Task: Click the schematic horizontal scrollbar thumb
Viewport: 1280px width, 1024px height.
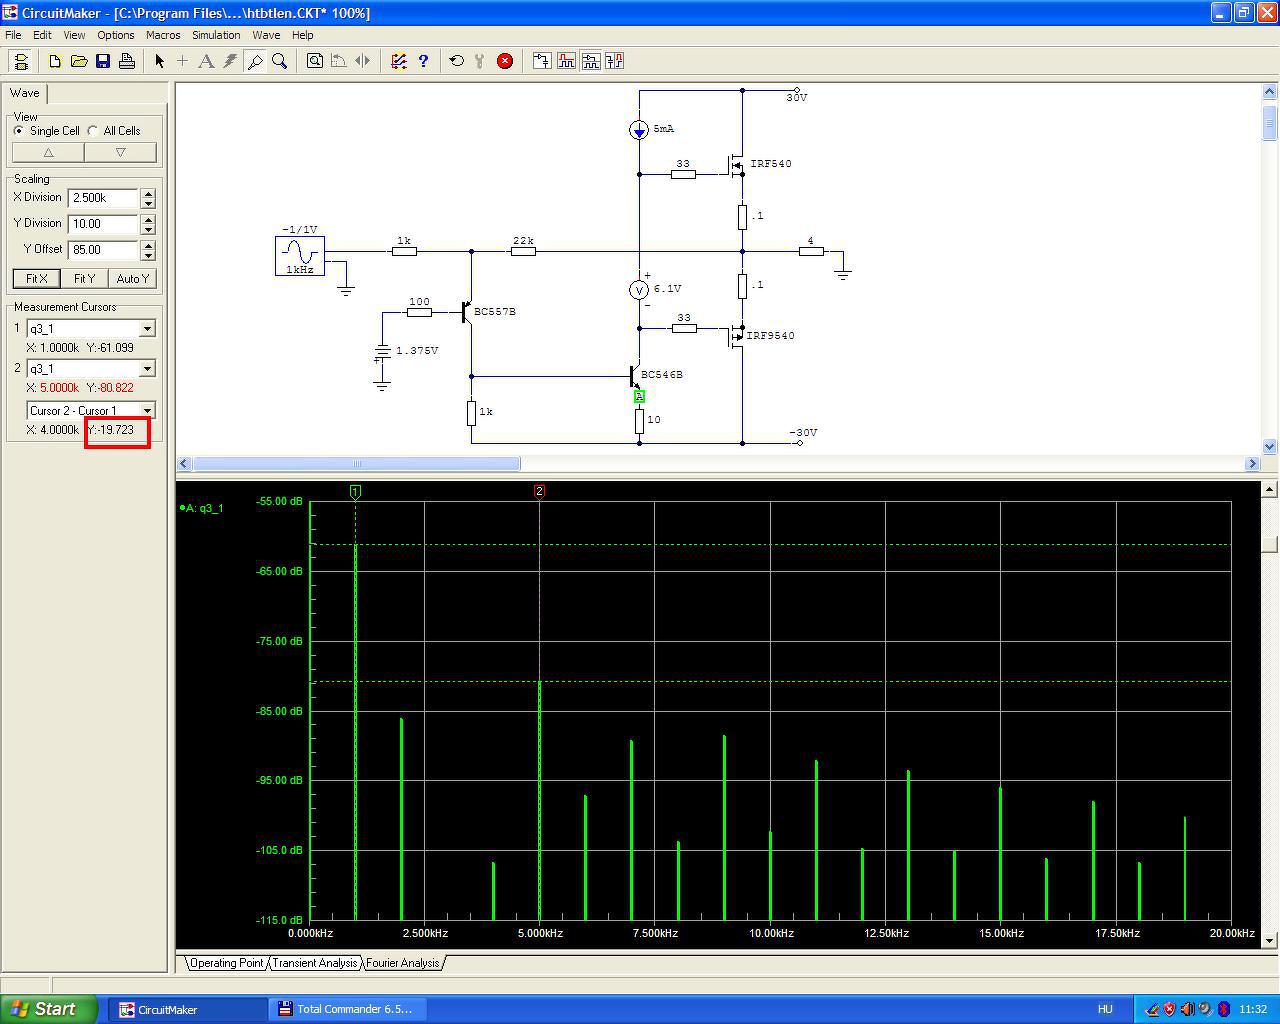Action: pyautogui.click(x=356, y=464)
